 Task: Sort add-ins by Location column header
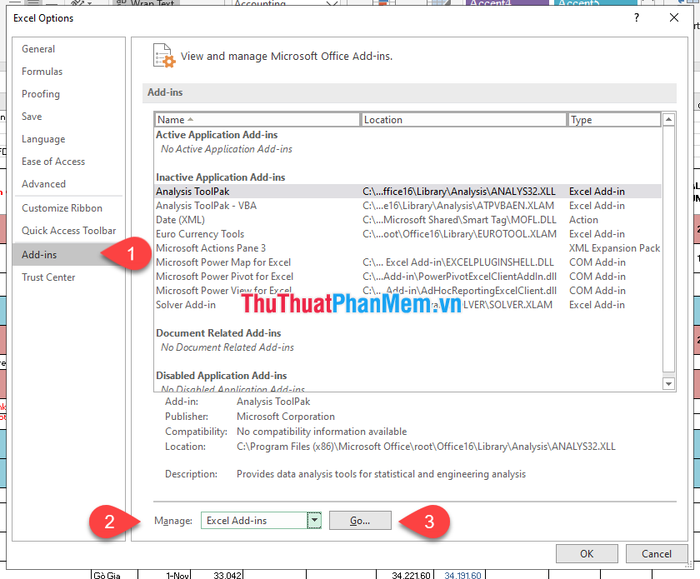pyautogui.click(x=463, y=120)
